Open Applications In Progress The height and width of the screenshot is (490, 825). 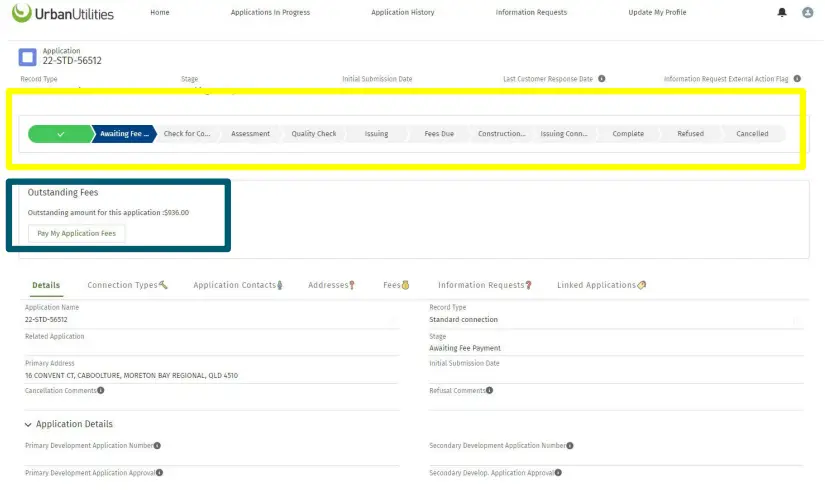pyautogui.click(x=270, y=12)
